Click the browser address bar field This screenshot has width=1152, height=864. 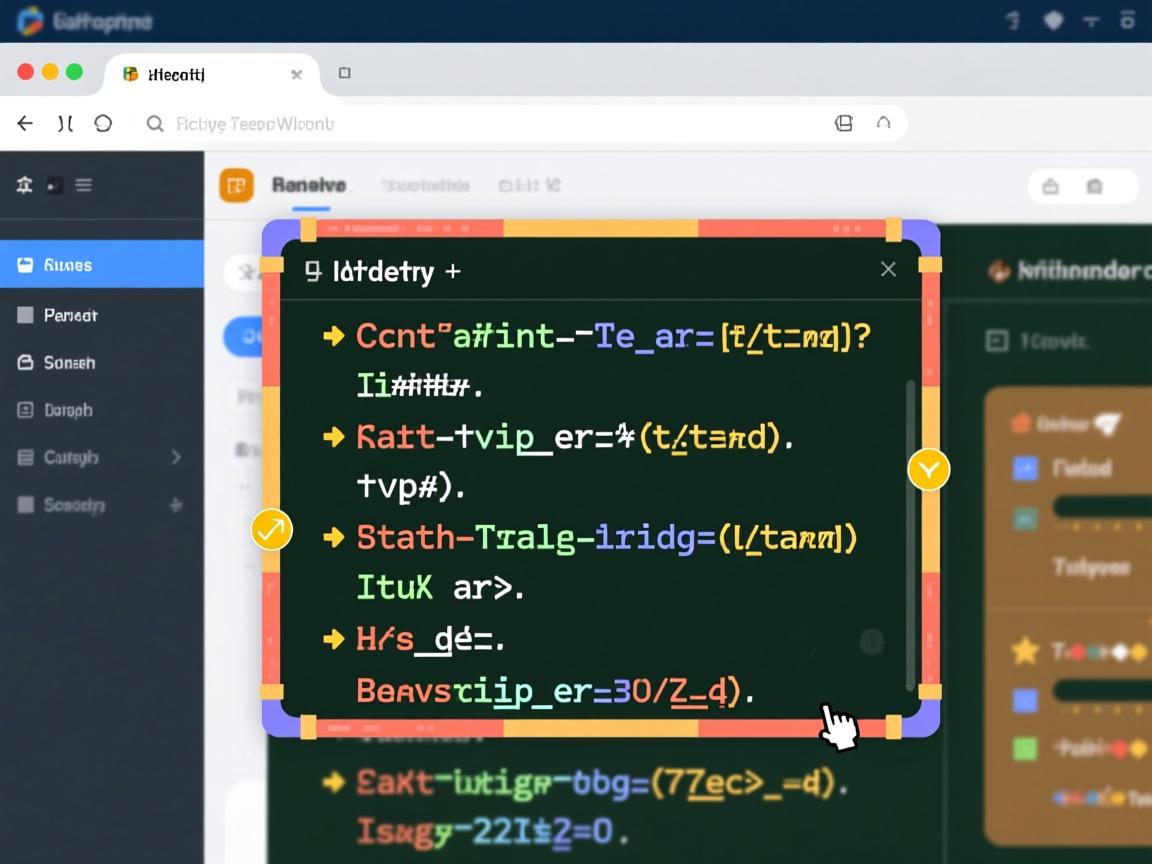[x=500, y=124]
